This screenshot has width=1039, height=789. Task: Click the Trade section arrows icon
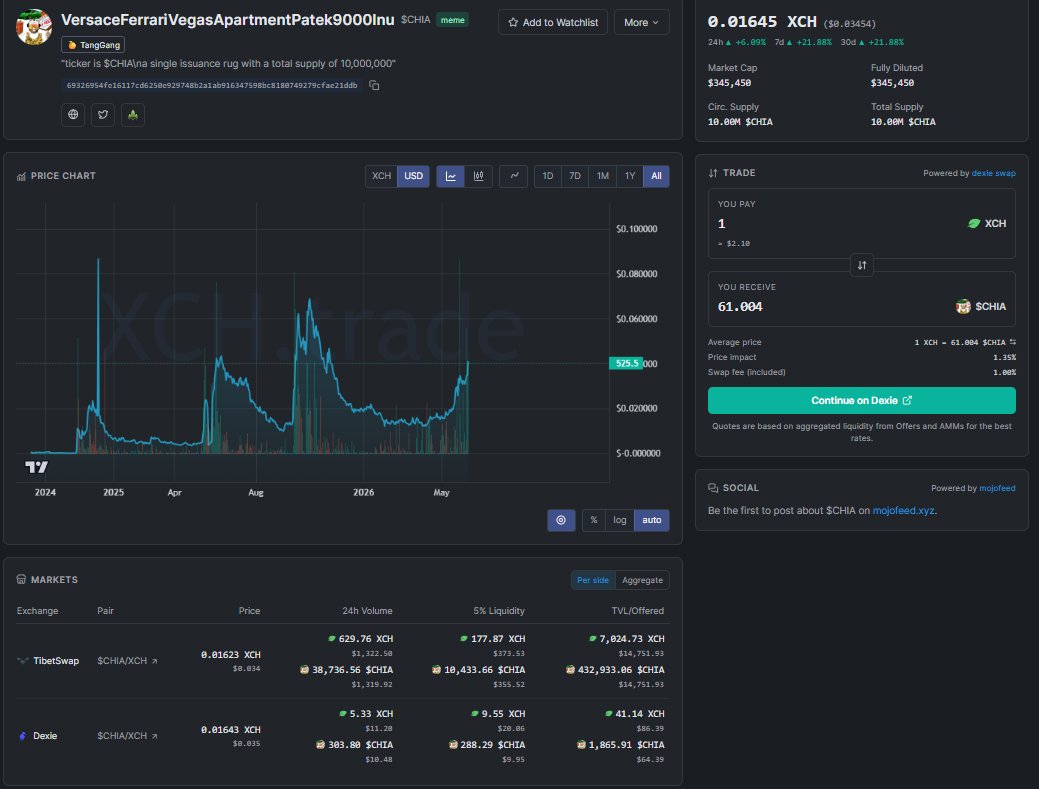coord(713,173)
